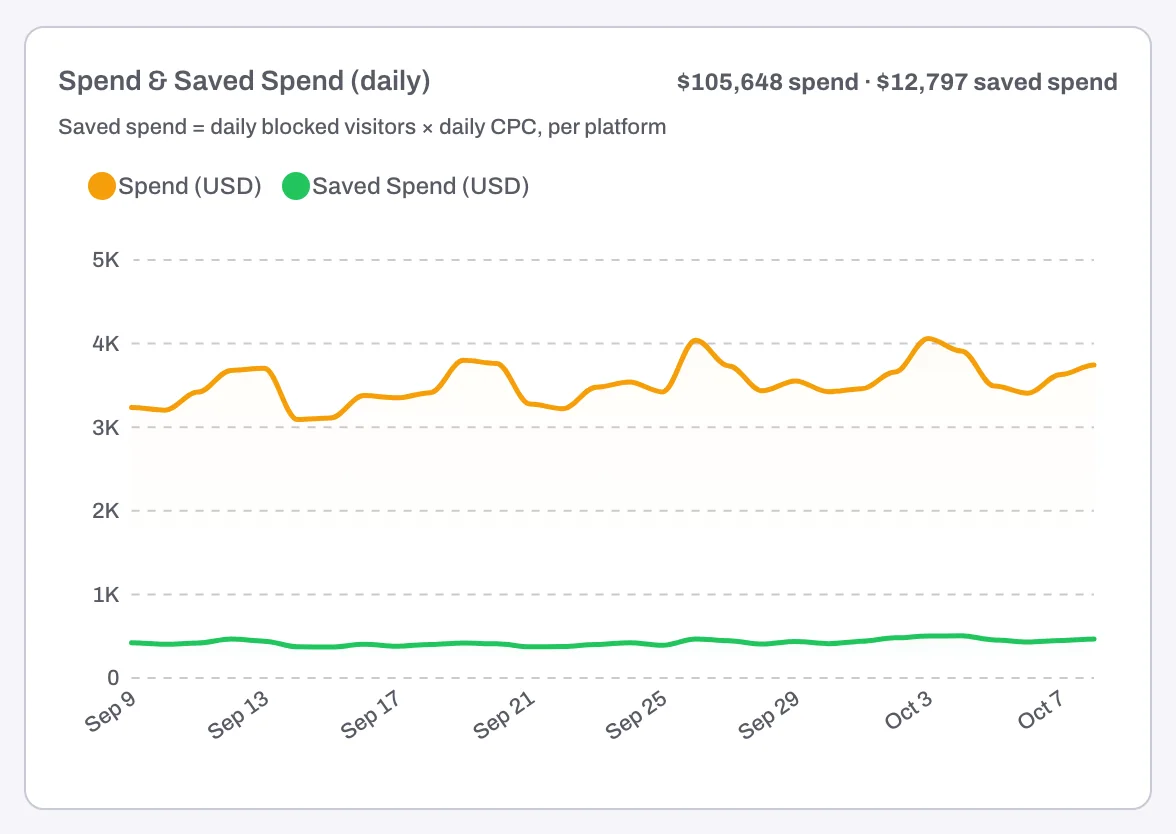Click the Sep 13 x-axis label

click(x=238, y=715)
